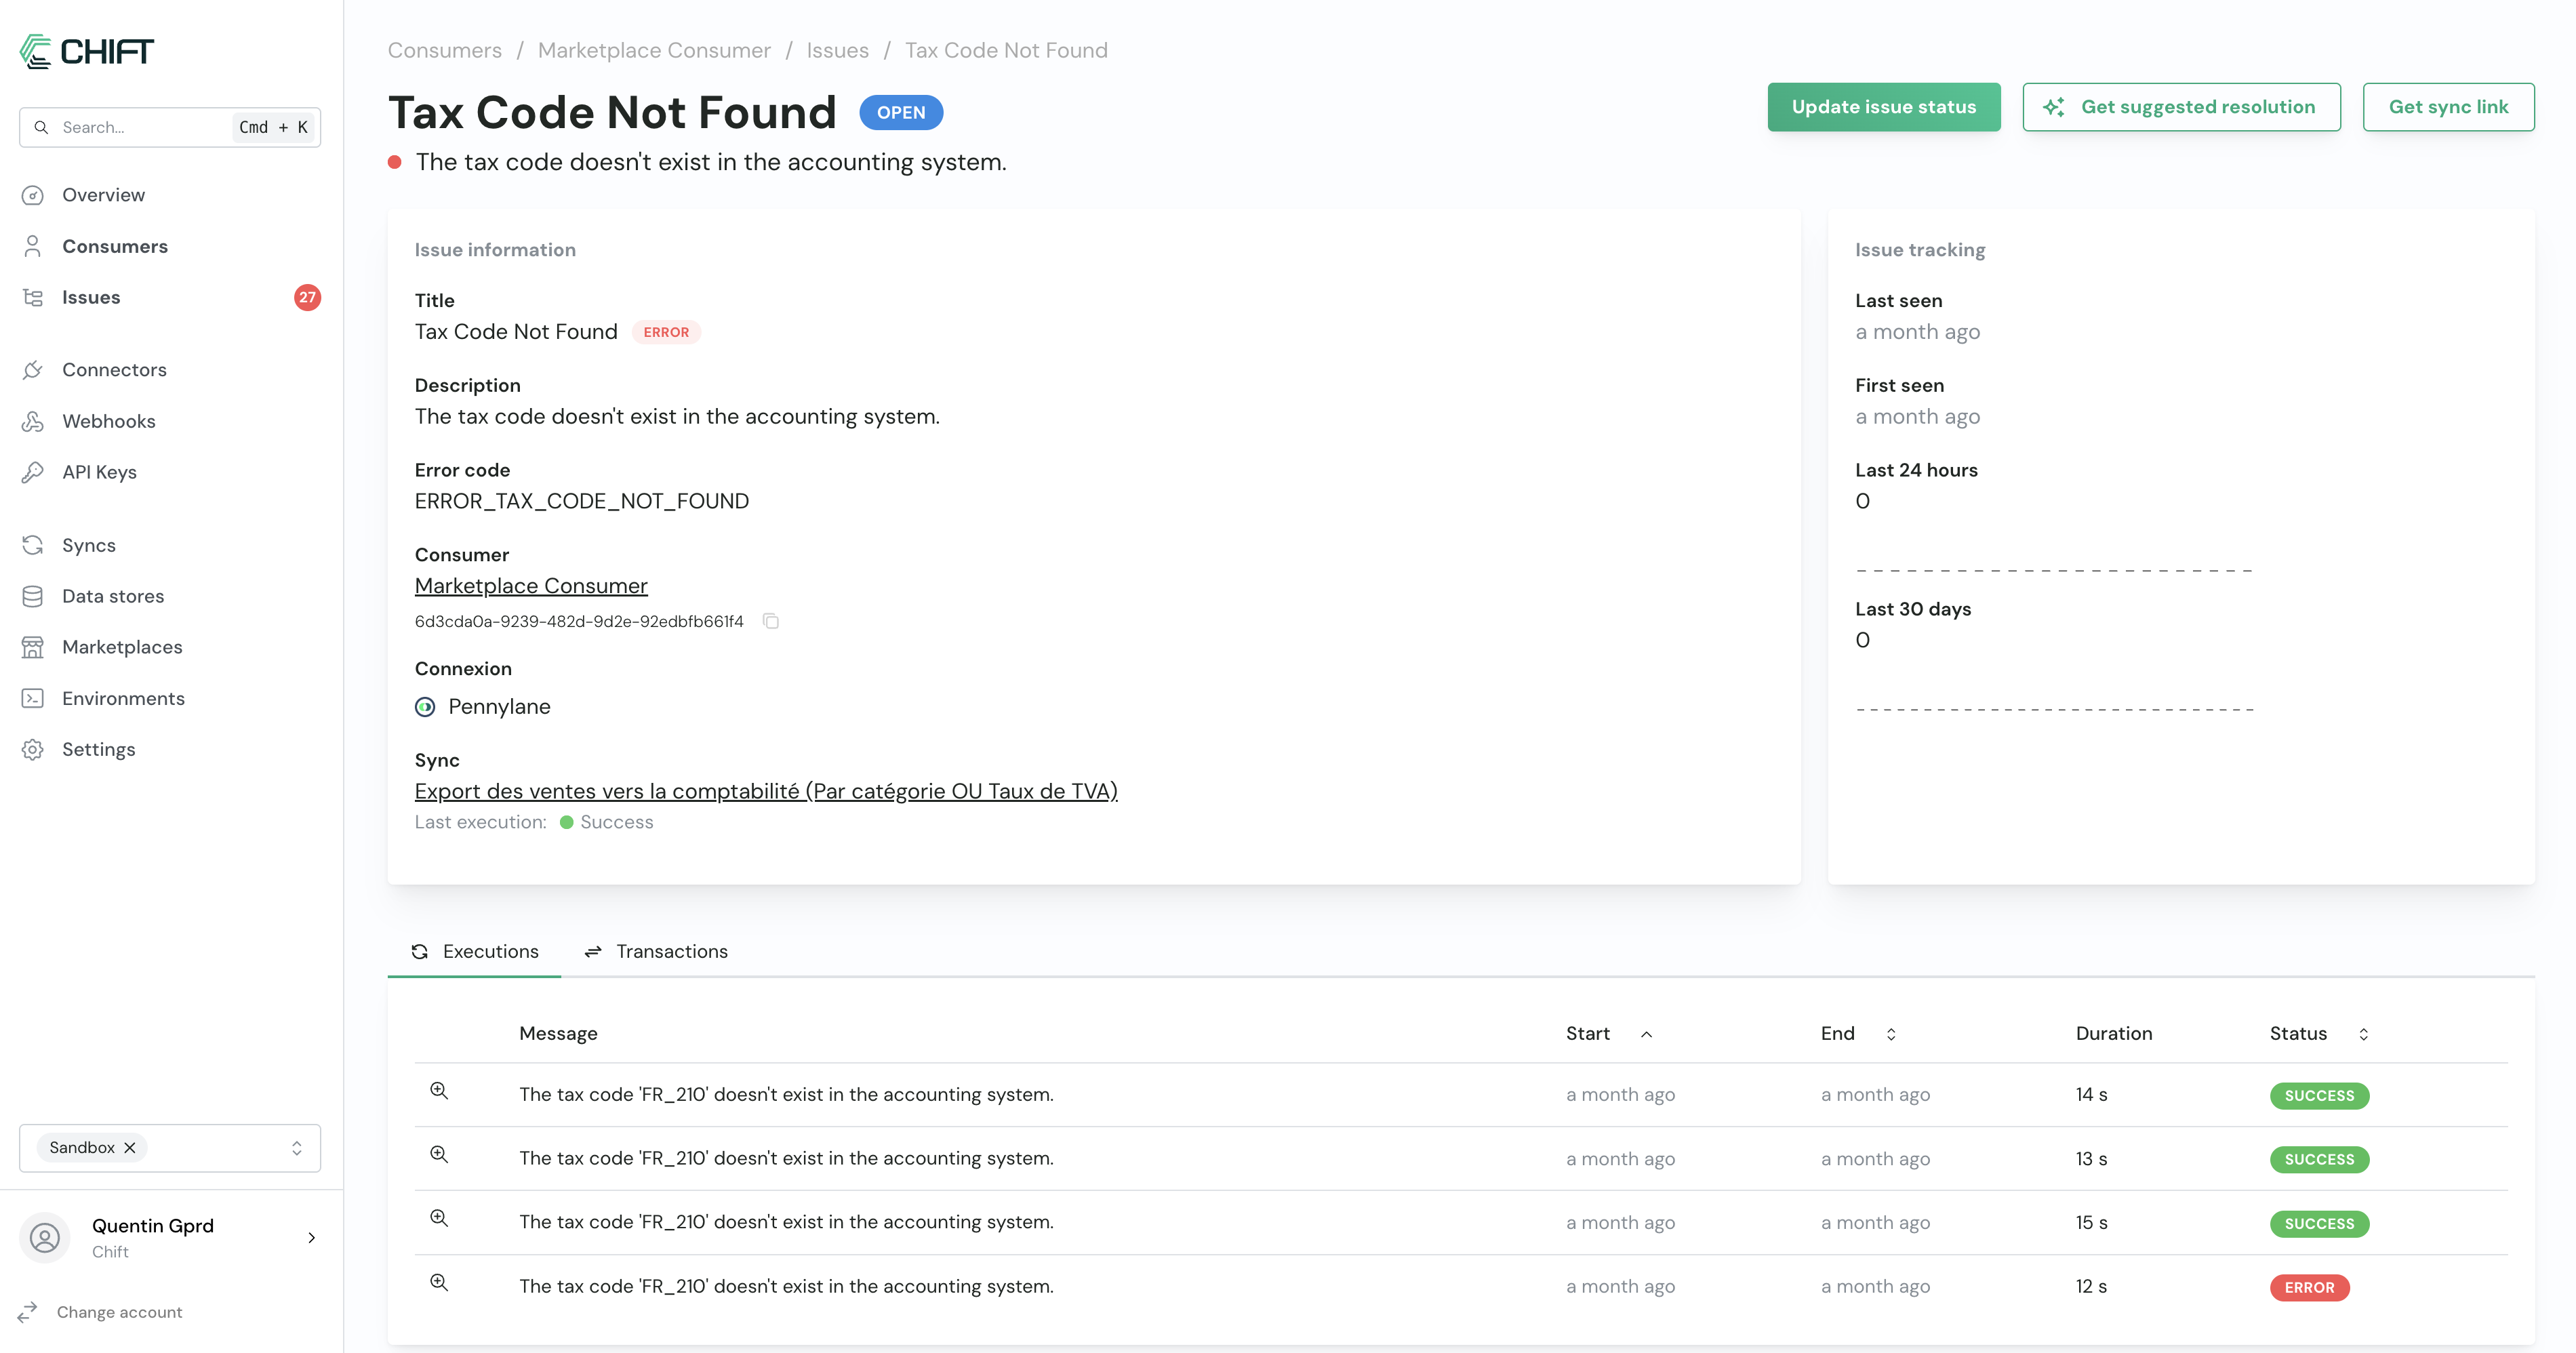Click the Chift logo

pyautogui.click(x=87, y=51)
